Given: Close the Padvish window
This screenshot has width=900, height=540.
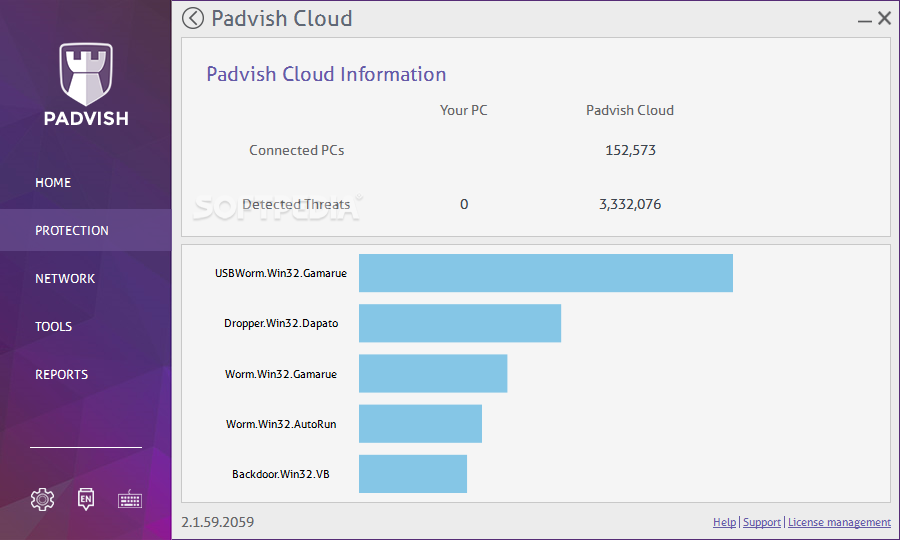Looking at the screenshot, I should point(885,18).
